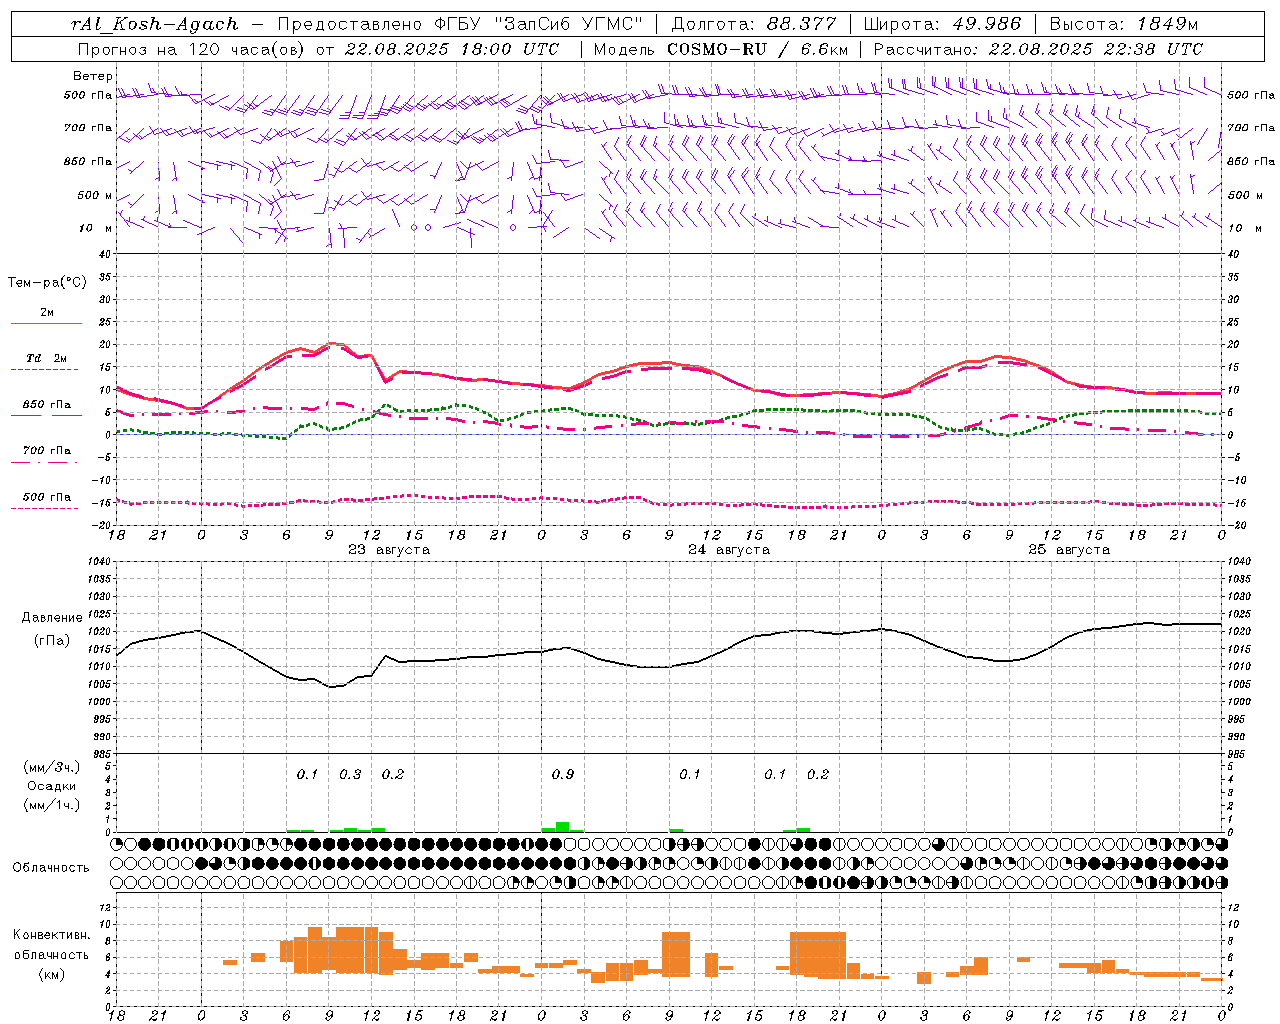Click the tallest green precipitation bar below 0.9
The width and height of the screenshot is (1280, 1024).
point(563,827)
